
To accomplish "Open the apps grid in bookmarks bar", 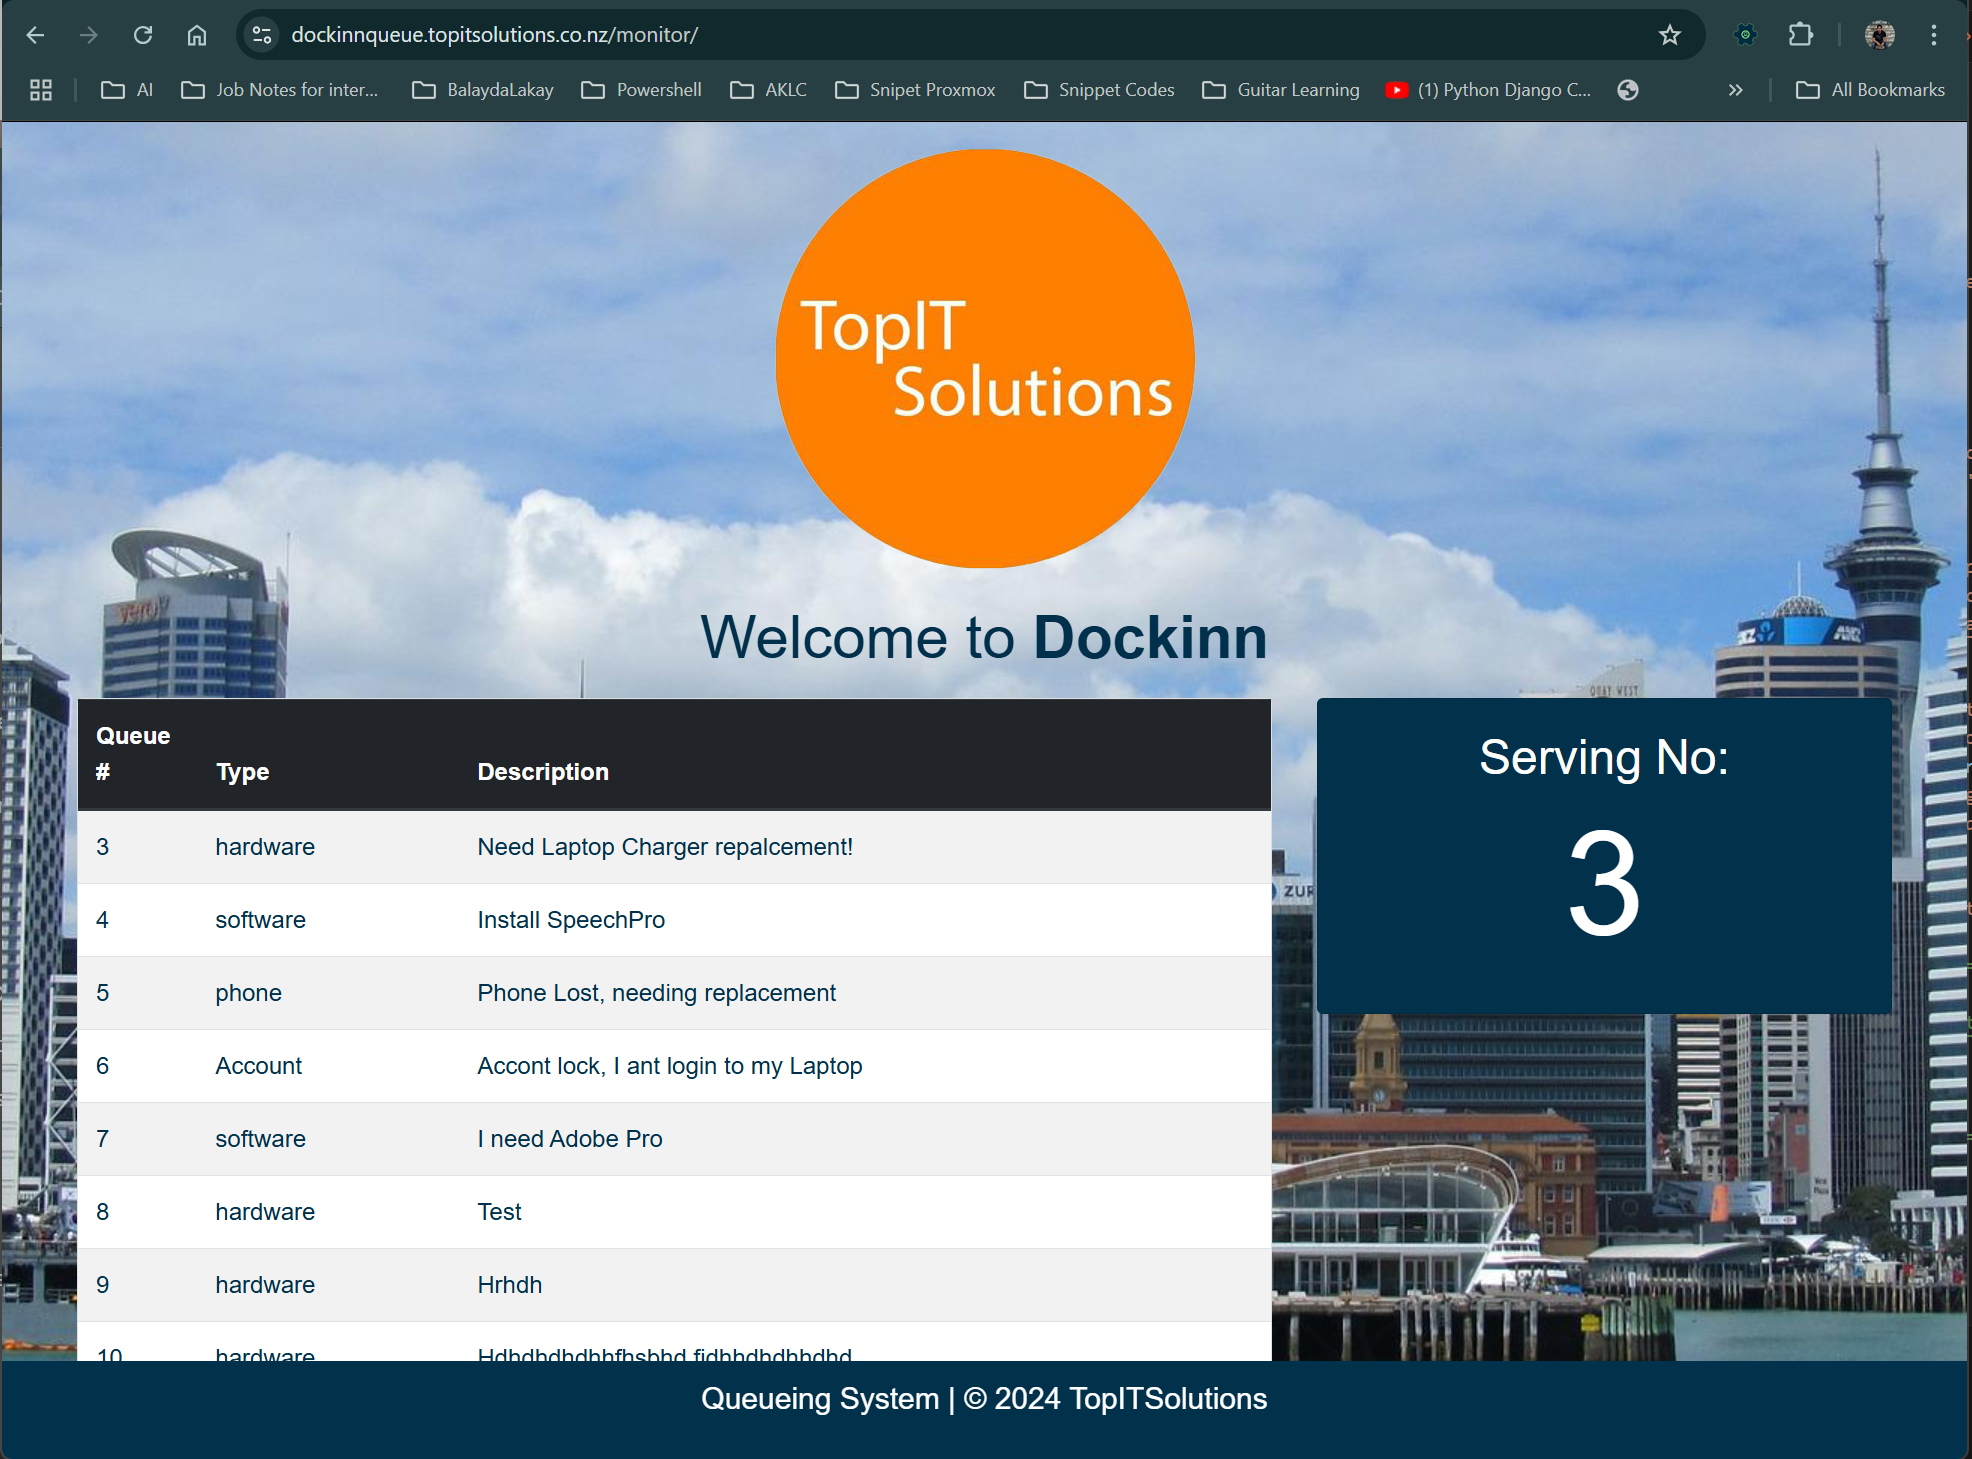I will 41,90.
